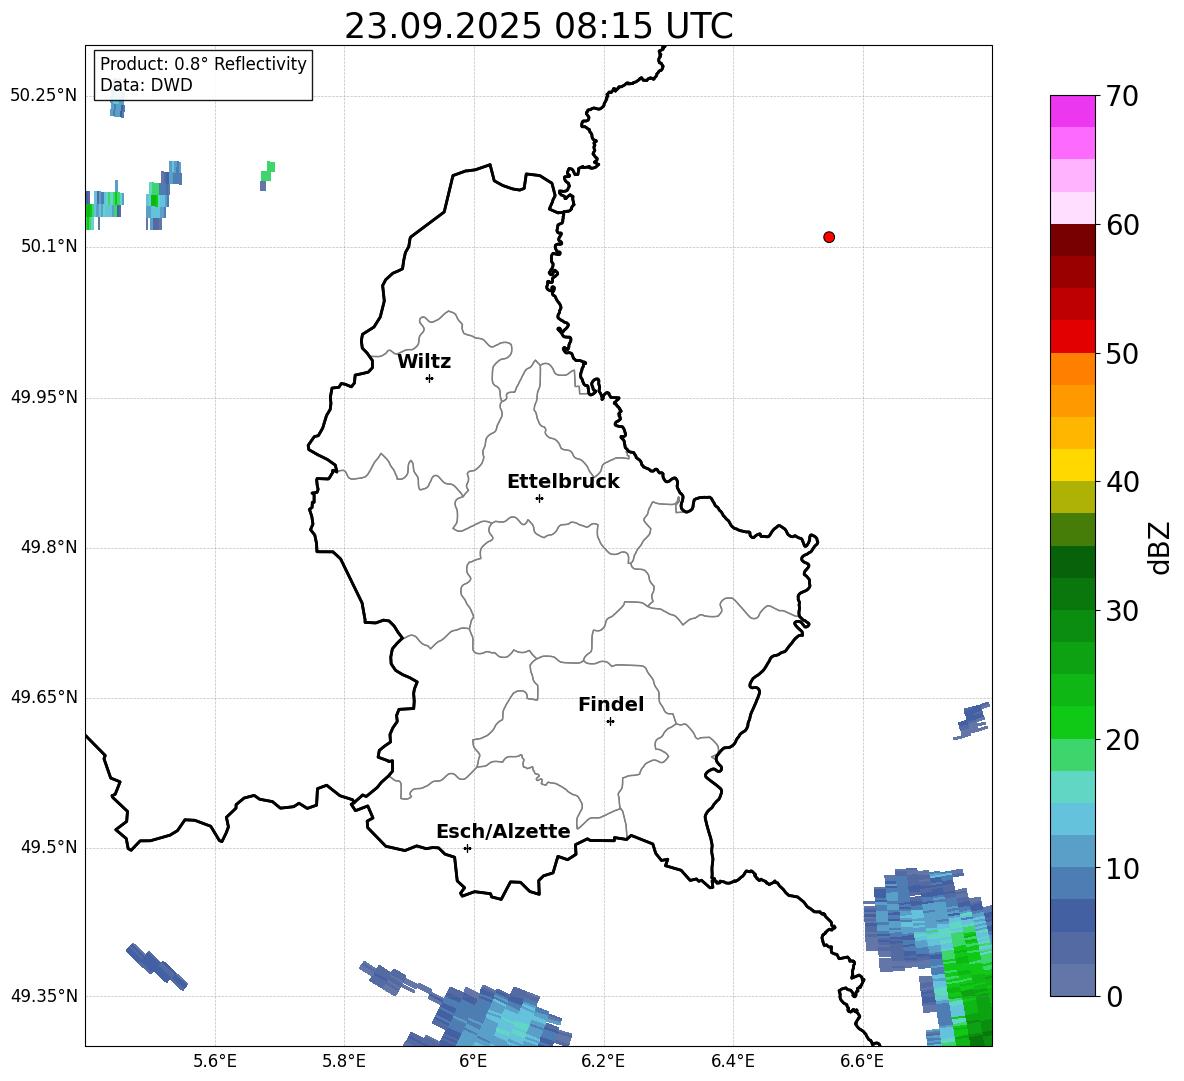This screenshot has height=1081, width=1184.
Task: Select the bright red swatch above 50 dBZ
Action: pos(1073,336)
